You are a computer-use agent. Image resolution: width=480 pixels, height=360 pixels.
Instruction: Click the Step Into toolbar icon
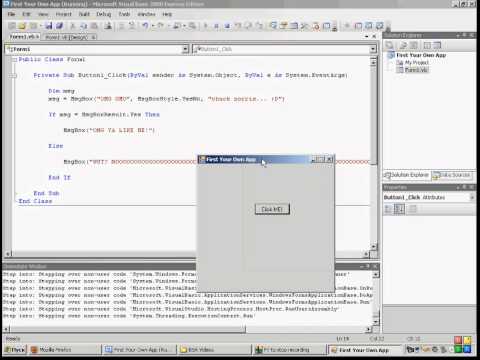pos(238,26)
